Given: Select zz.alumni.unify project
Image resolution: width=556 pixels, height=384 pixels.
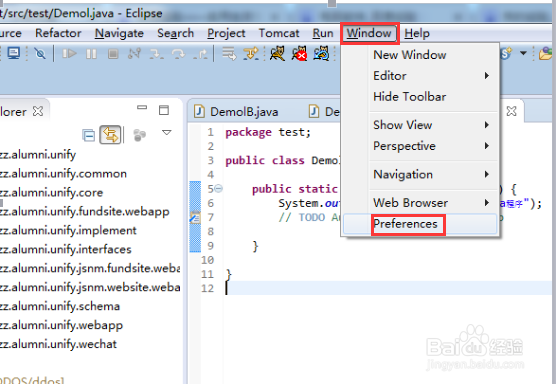Looking at the screenshot, I should point(37,155).
